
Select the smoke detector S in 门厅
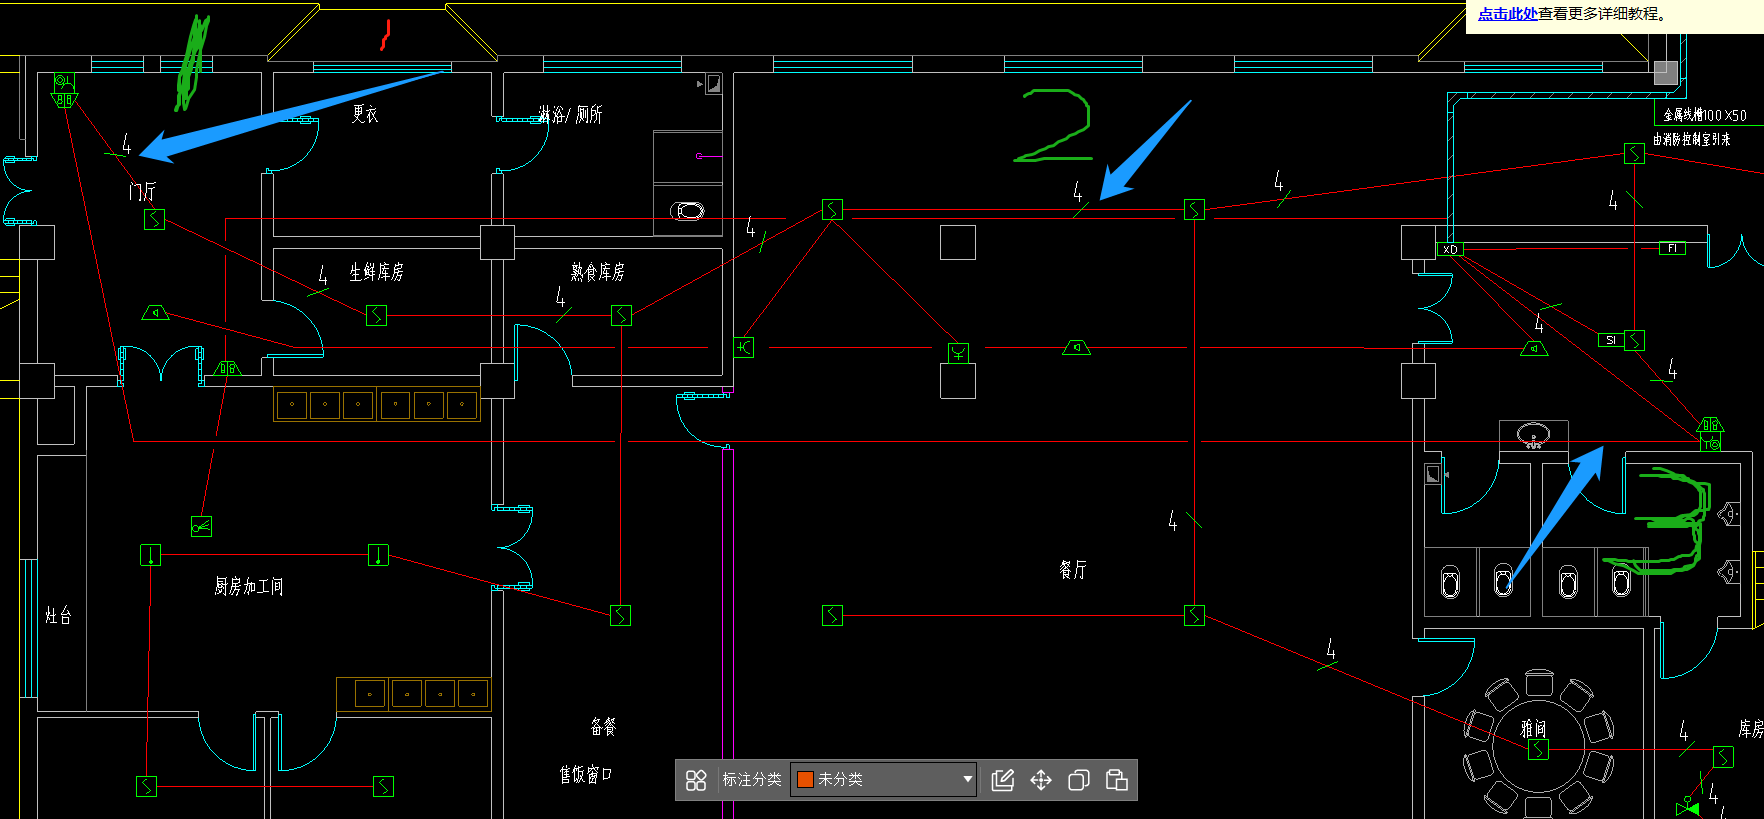(154, 219)
